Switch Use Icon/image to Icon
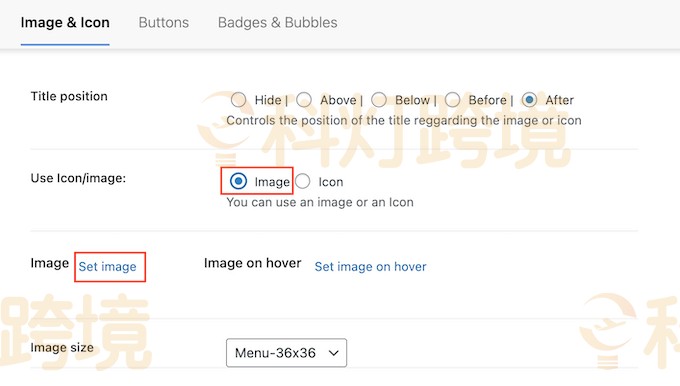This screenshot has width=680, height=386. coord(302,181)
